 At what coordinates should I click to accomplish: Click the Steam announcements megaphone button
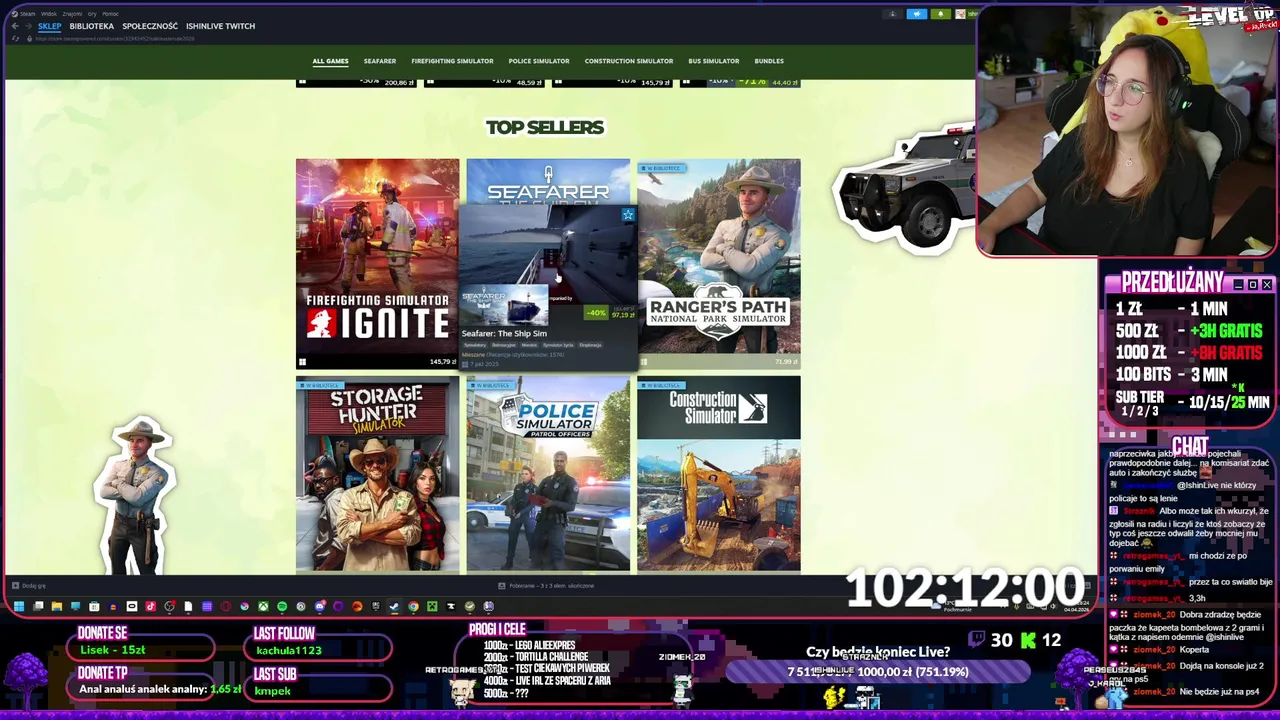pos(917,14)
